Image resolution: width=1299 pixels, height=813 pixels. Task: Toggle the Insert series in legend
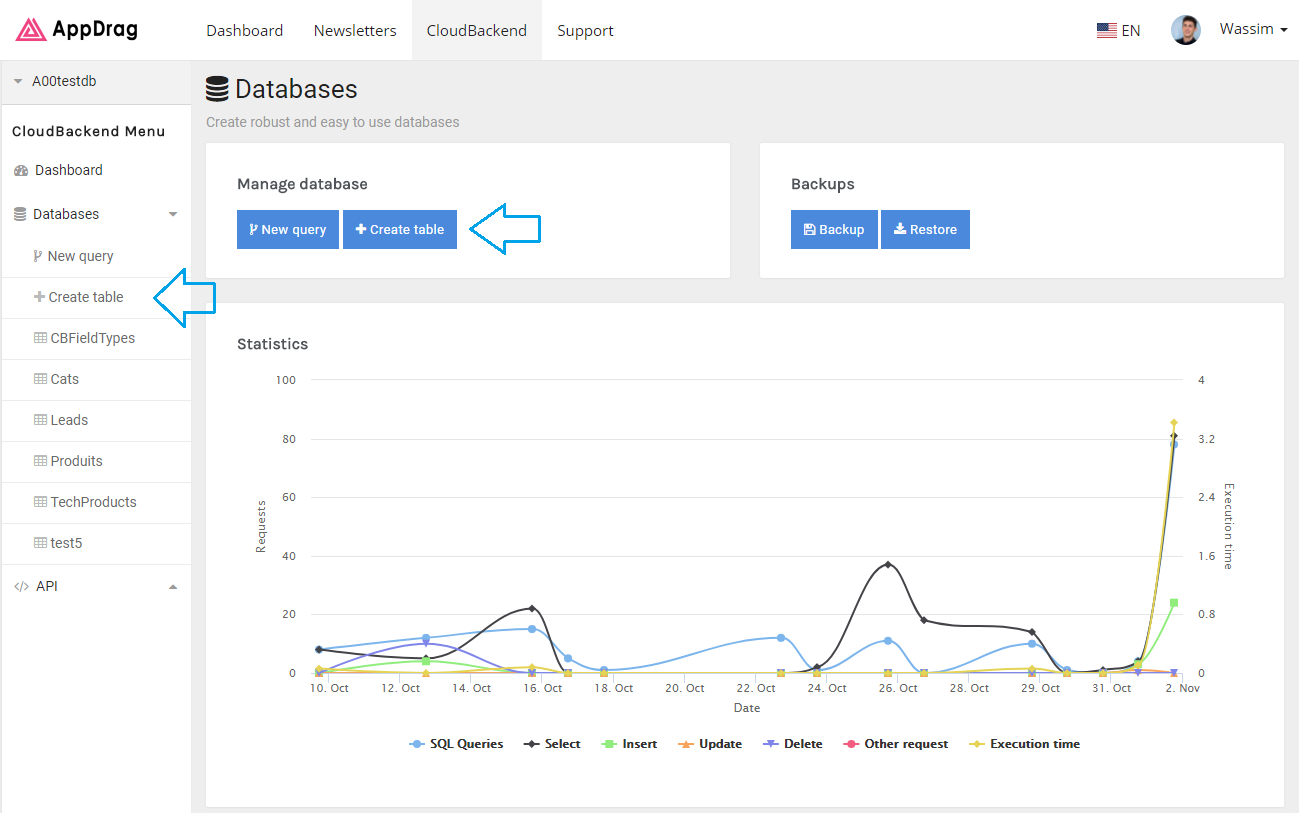click(x=629, y=744)
